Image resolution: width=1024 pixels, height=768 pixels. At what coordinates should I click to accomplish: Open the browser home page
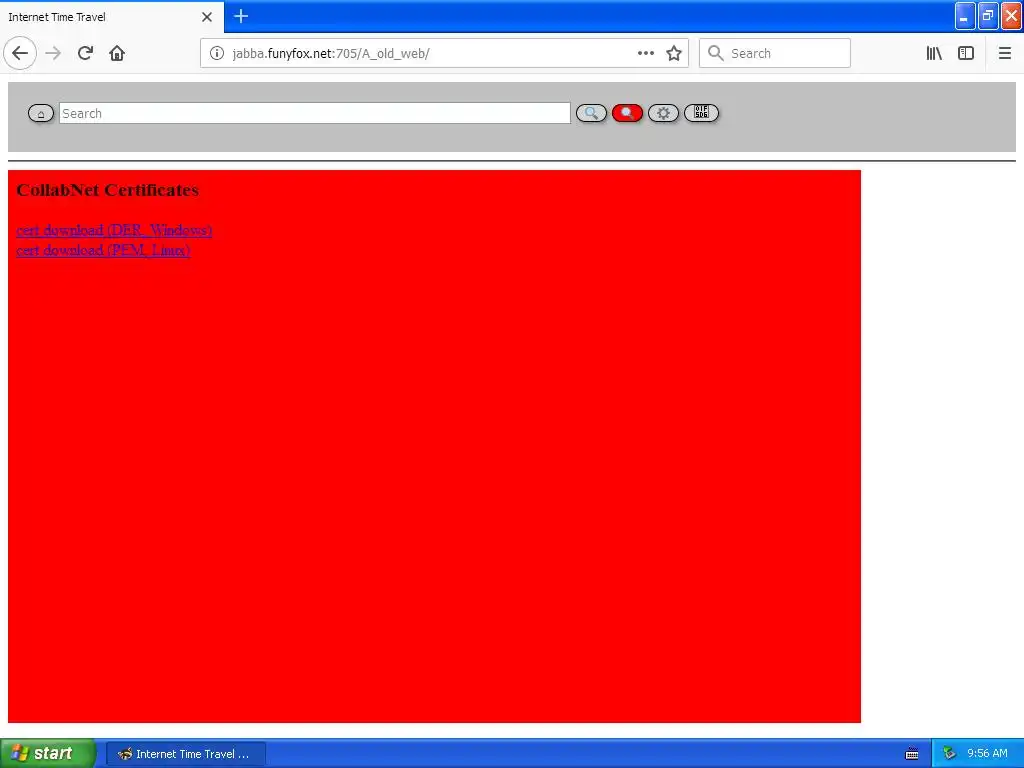coord(117,54)
